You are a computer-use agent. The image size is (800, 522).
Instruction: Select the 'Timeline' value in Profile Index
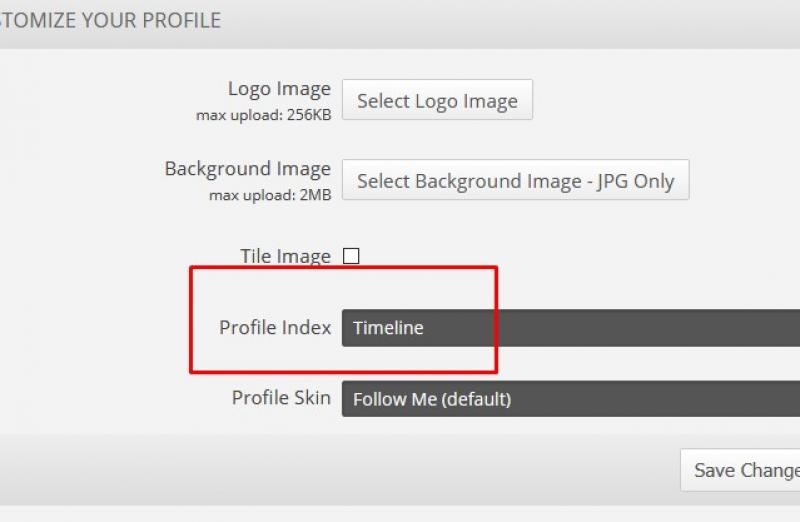pyautogui.click(x=389, y=328)
